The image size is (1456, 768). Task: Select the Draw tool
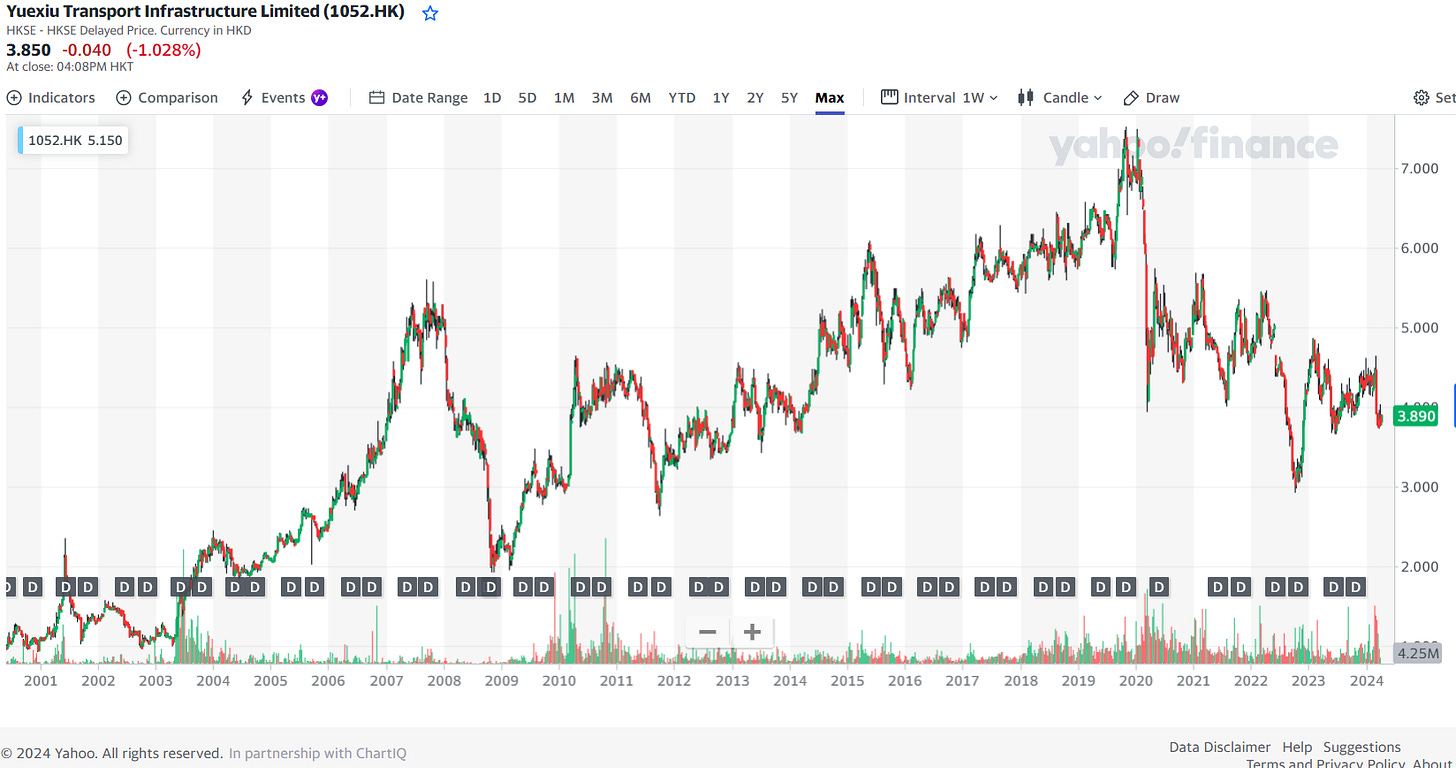pos(1151,97)
